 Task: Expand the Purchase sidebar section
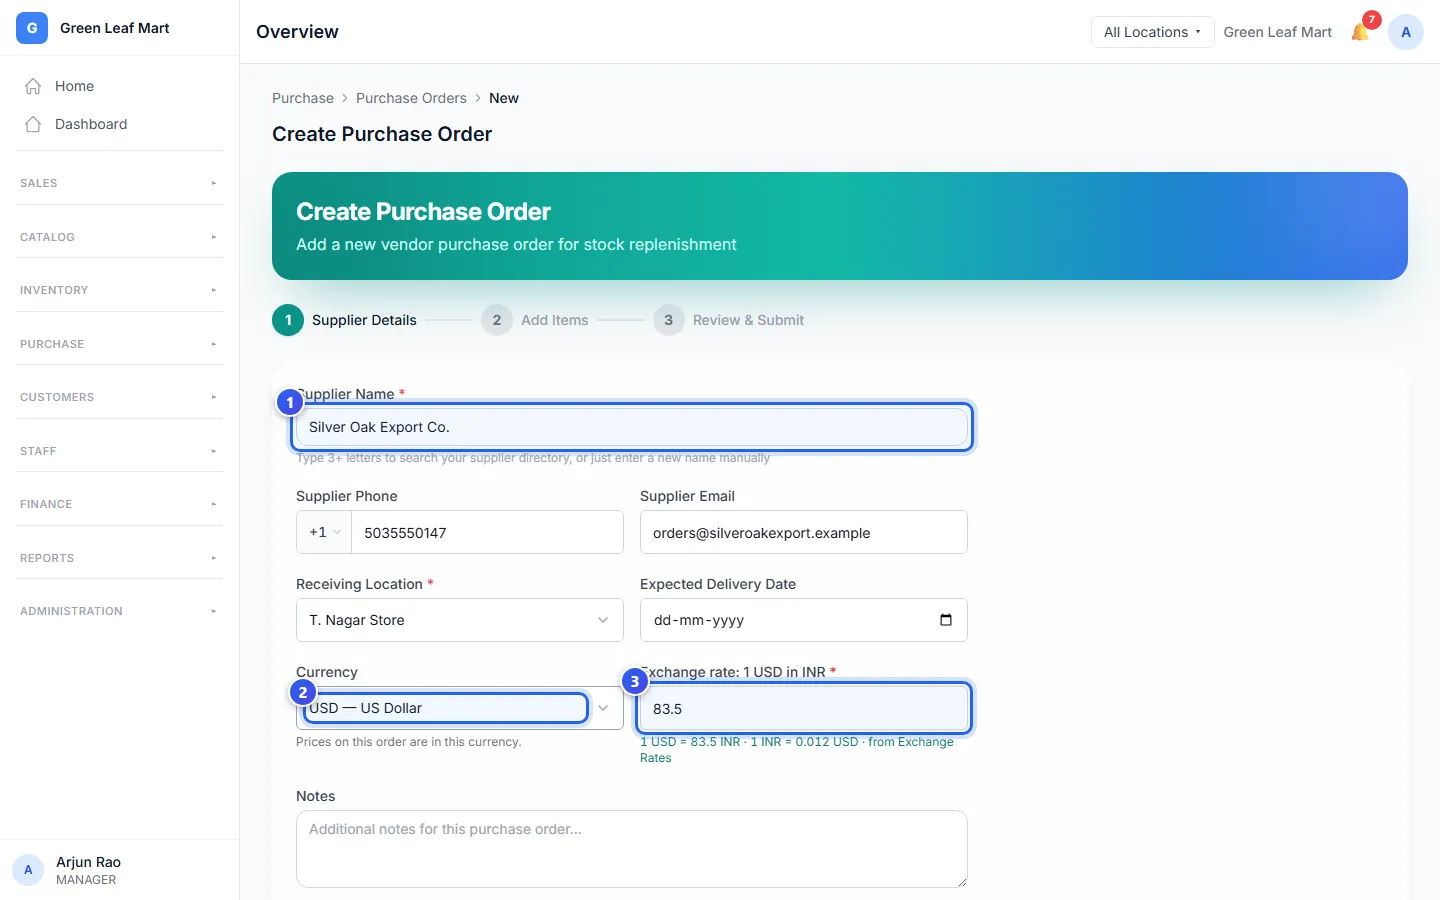coord(120,344)
